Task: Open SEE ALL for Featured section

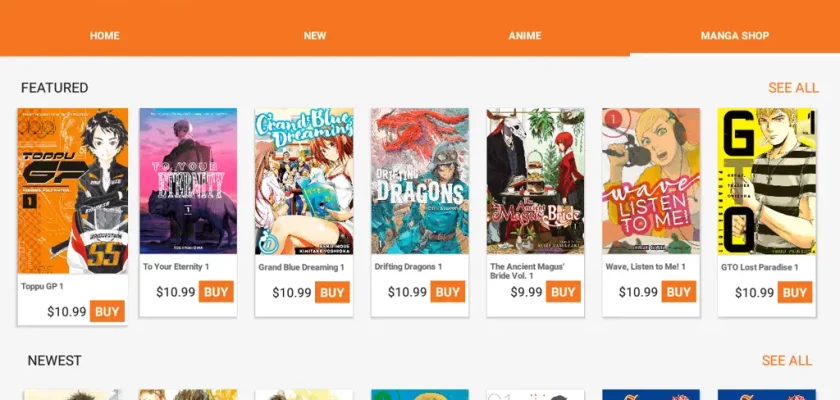Action: tap(793, 88)
